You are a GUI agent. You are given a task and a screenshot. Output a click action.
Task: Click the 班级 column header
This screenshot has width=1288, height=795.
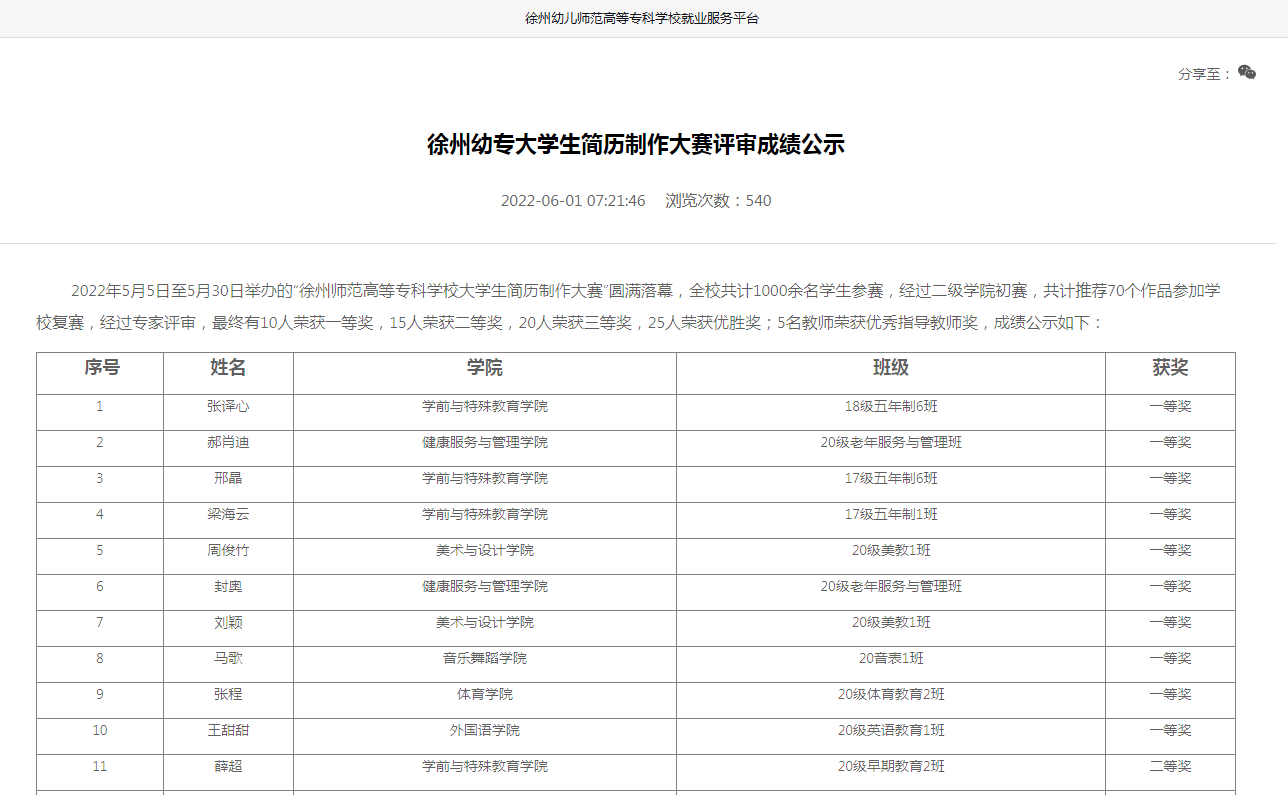[x=891, y=368]
